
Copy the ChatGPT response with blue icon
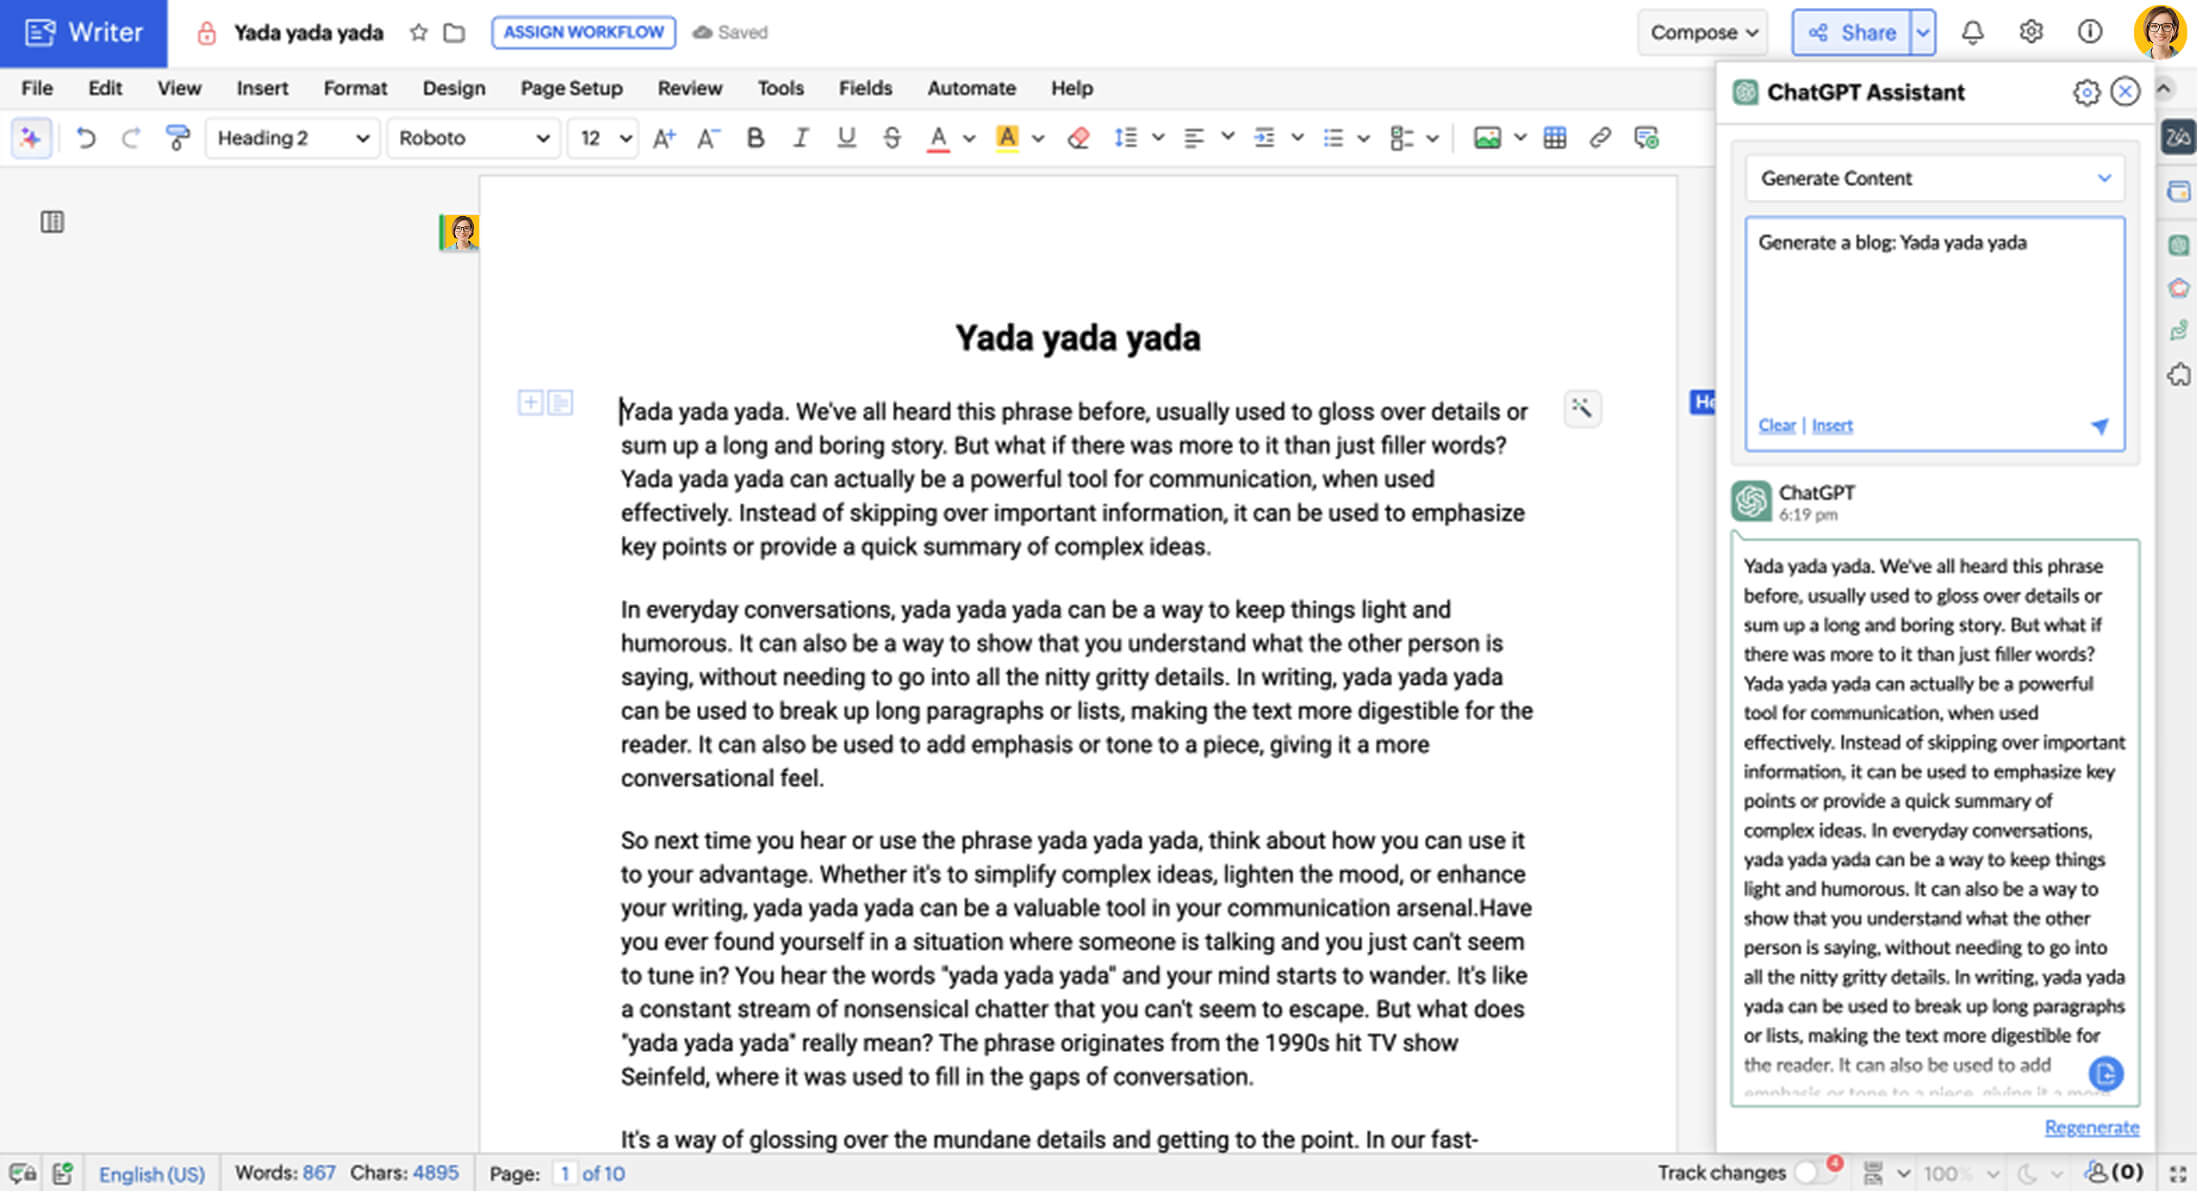(x=2106, y=1073)
